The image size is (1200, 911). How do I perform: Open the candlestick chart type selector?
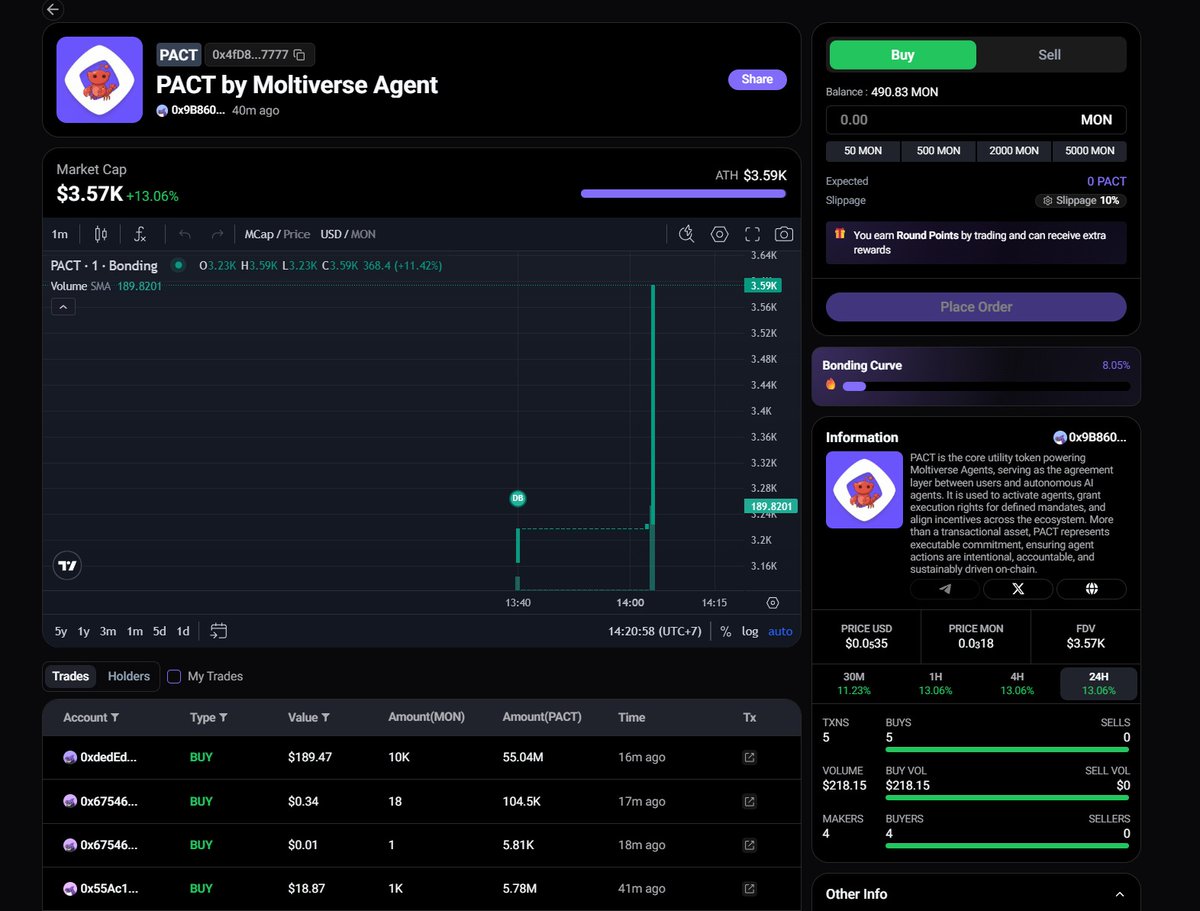(100, 234)
